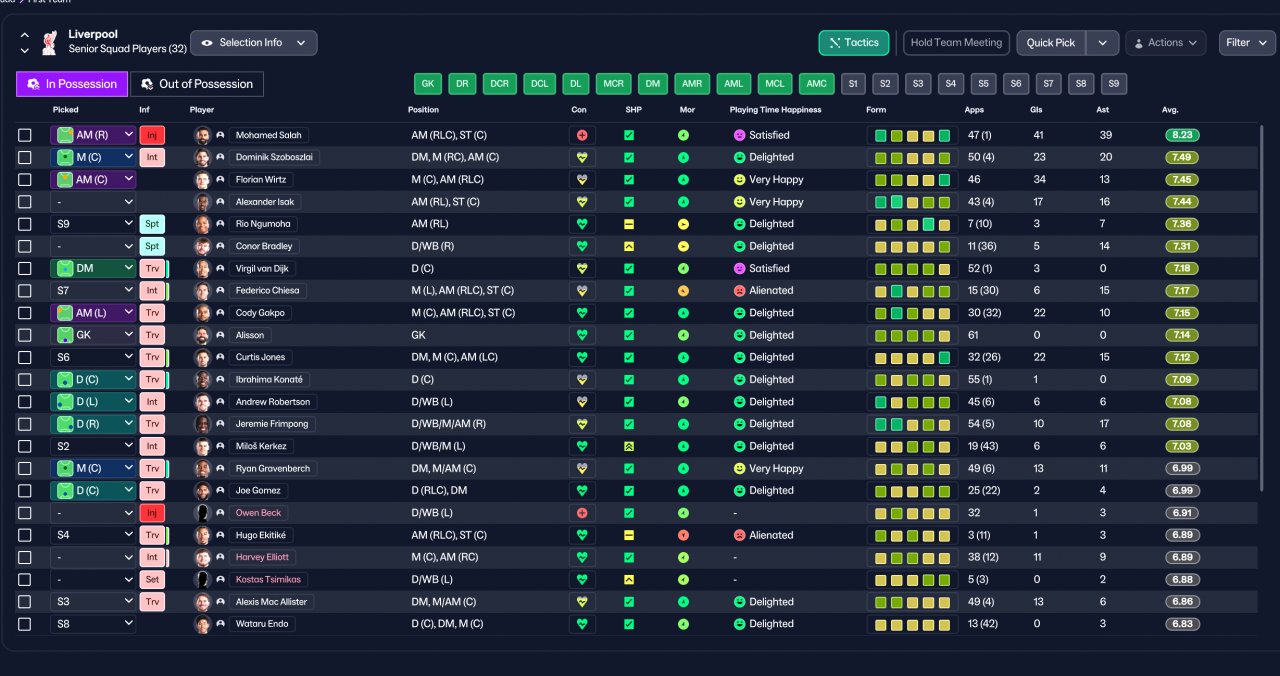Click Hugo Ekitiké's red morale icon
Screen dimensions: 1280x676
(x=683, y=535)
